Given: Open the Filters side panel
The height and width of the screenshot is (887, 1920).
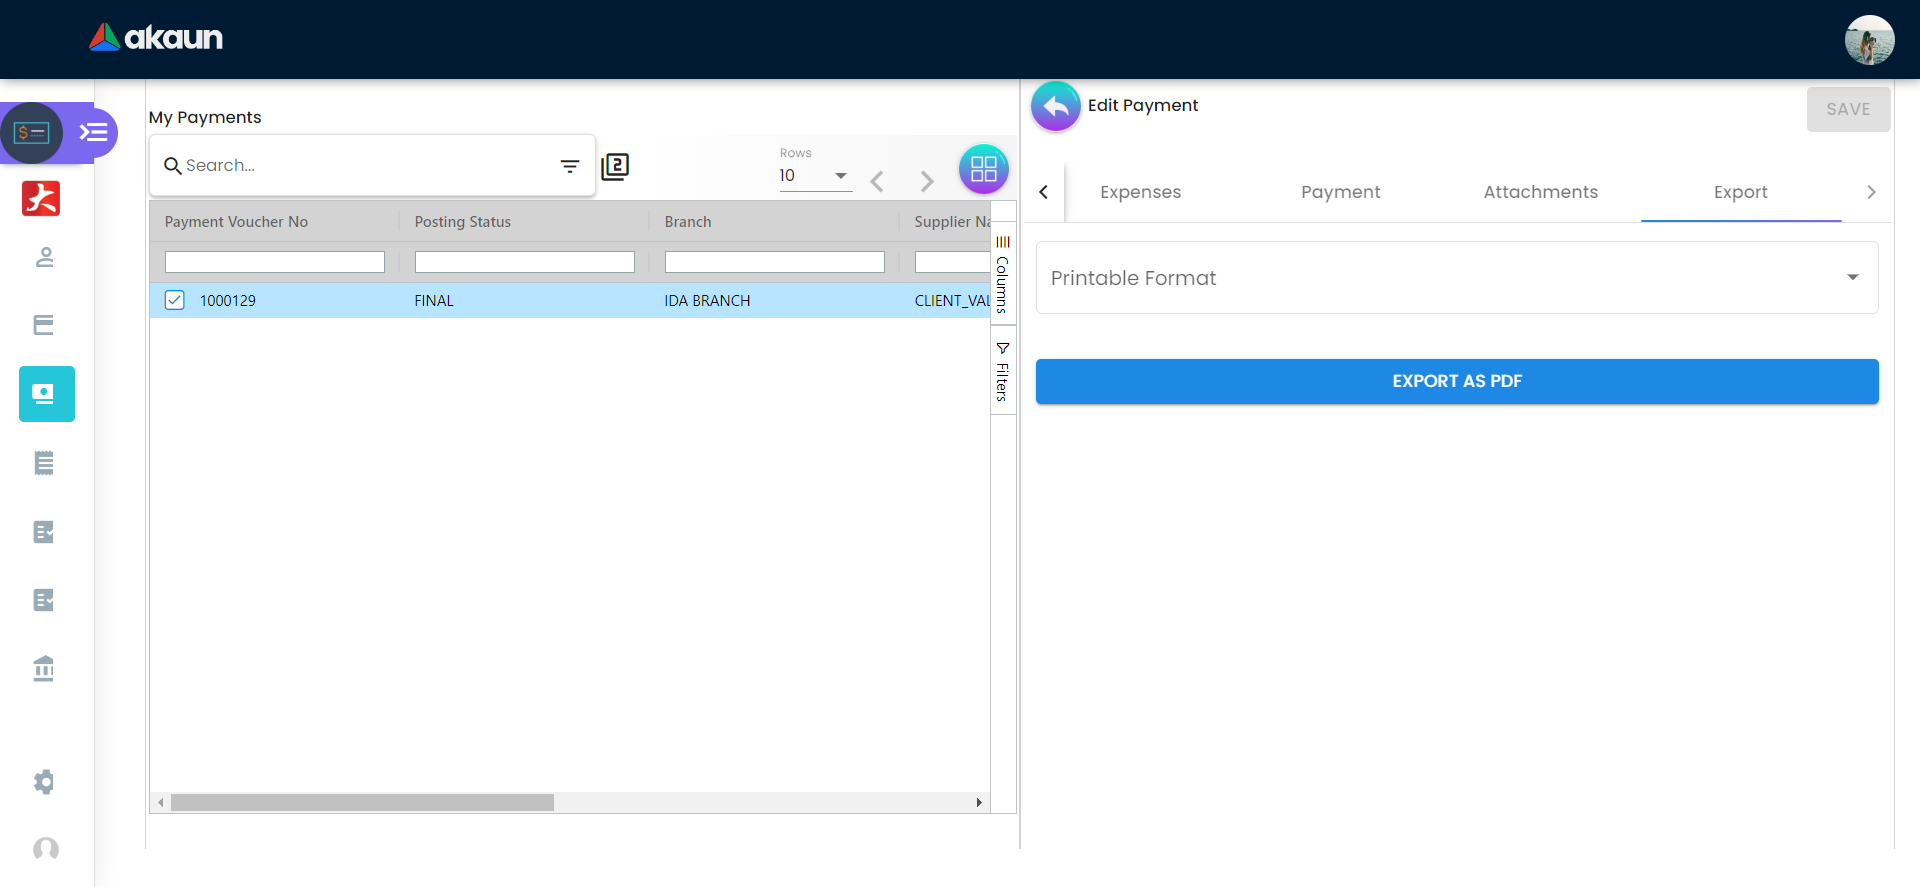Looking at the screenshot, I should [x=1003, y=372].
